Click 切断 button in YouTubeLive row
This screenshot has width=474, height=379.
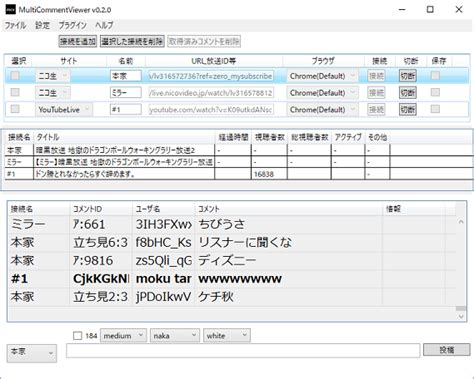point(408,109)
